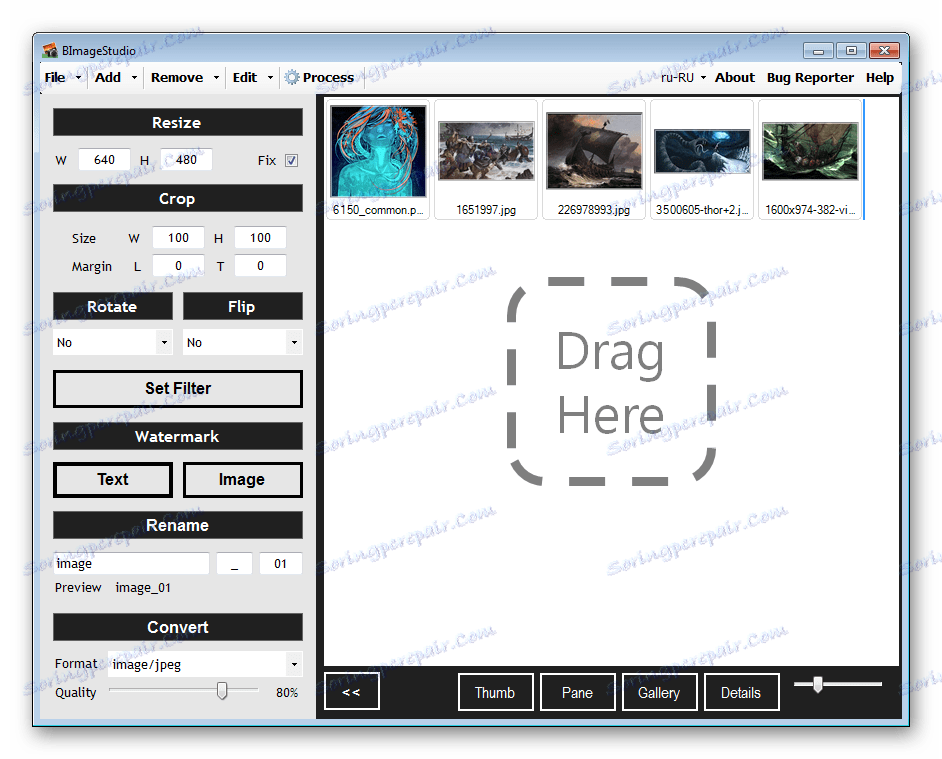Screen dimensions: 942x759
Task: Click the File menu dropdown arrow
Action: (x=78, y=78)
